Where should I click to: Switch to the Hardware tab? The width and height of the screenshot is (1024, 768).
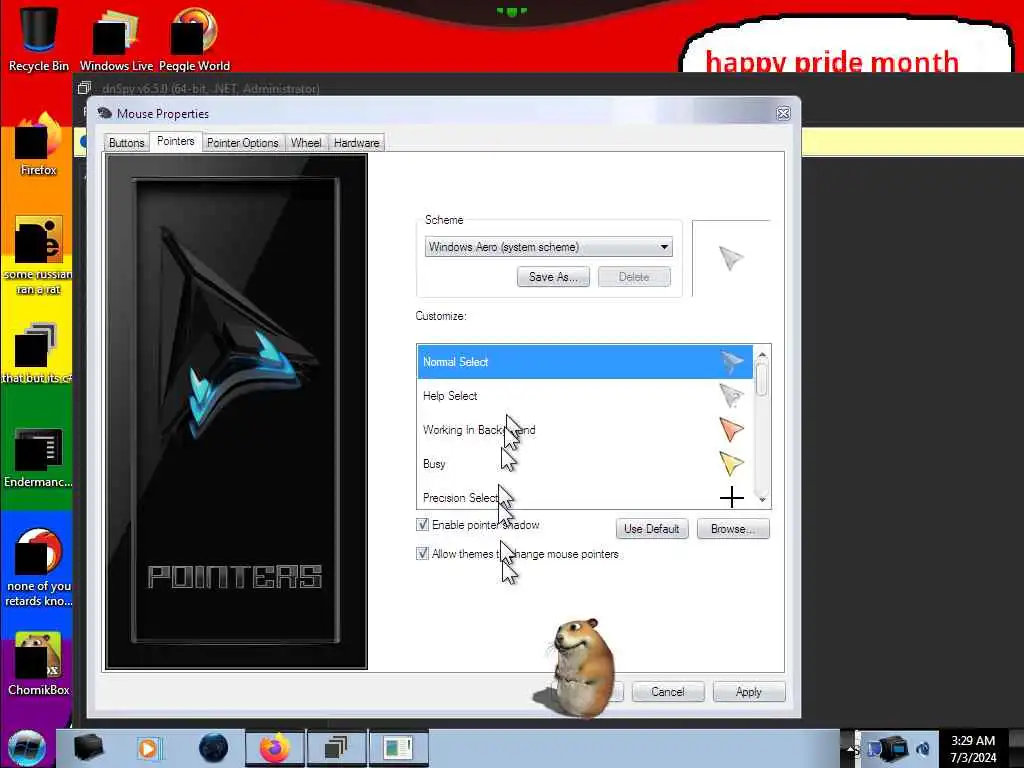click(x=357, y=142)
